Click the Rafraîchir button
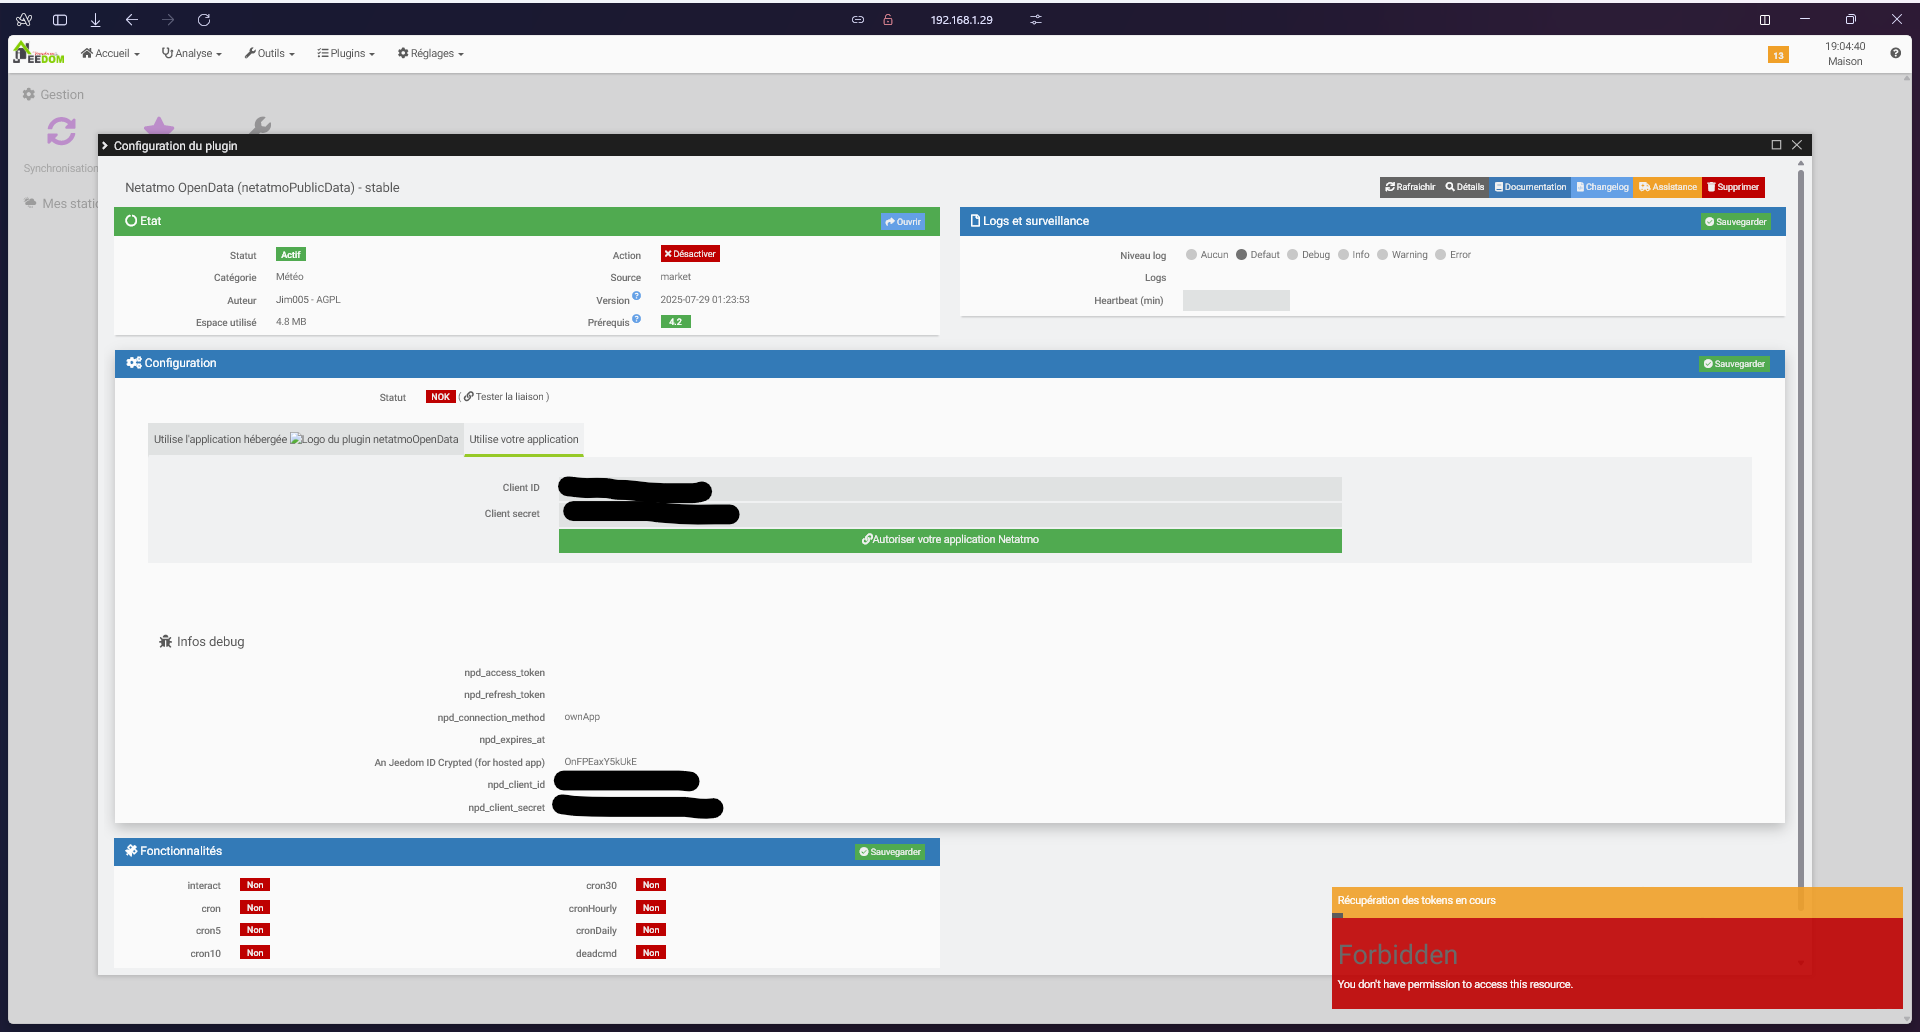 coord(1410,187)
